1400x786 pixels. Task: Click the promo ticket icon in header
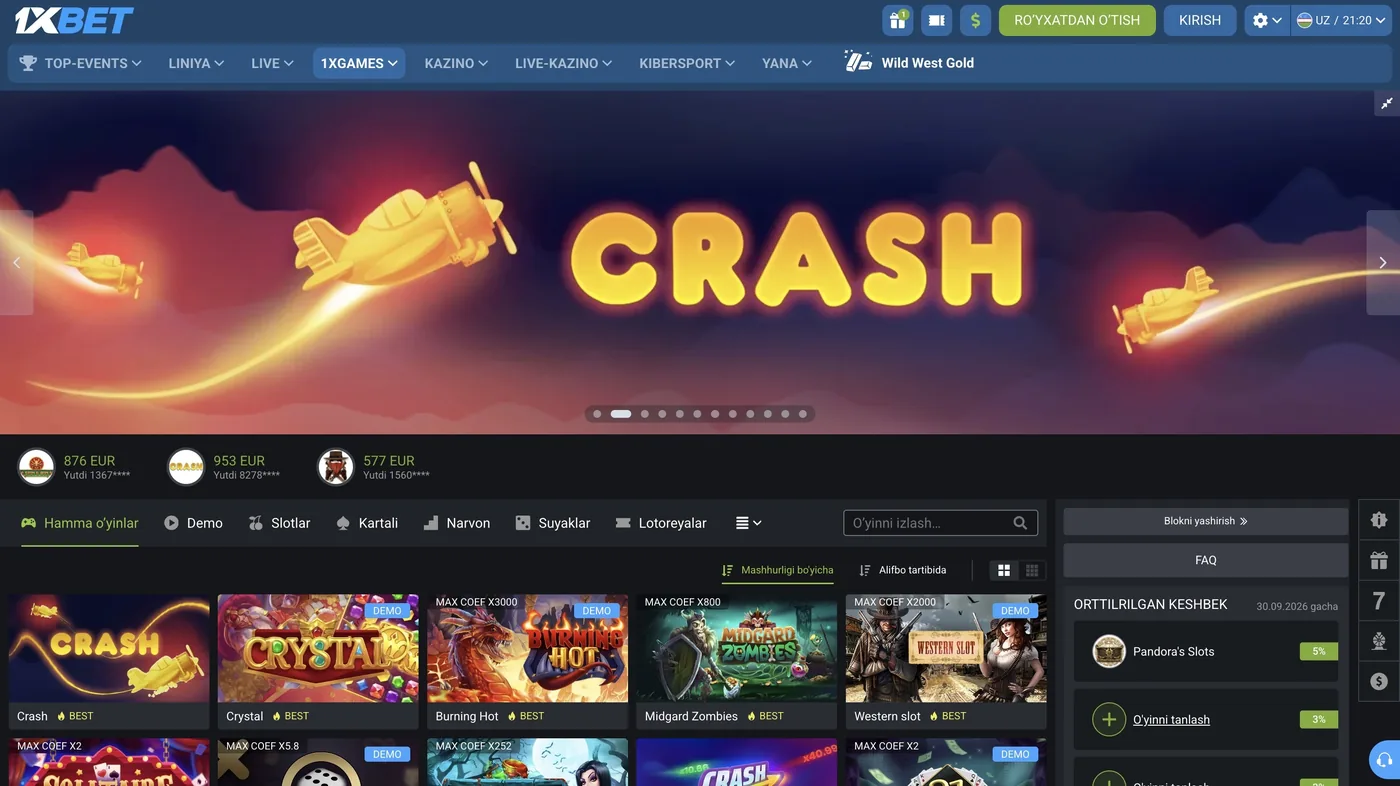click(x=936, y=20)
